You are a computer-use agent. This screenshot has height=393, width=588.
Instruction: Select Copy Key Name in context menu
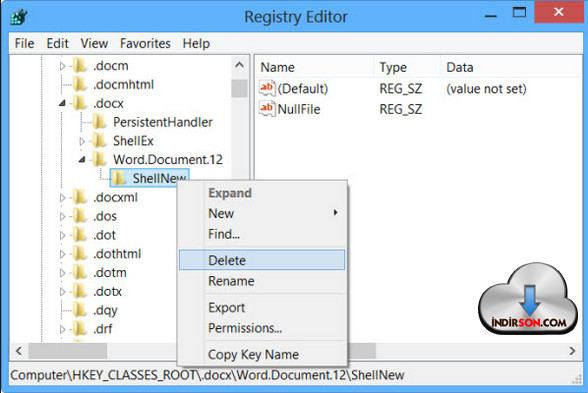click(262, 354)
